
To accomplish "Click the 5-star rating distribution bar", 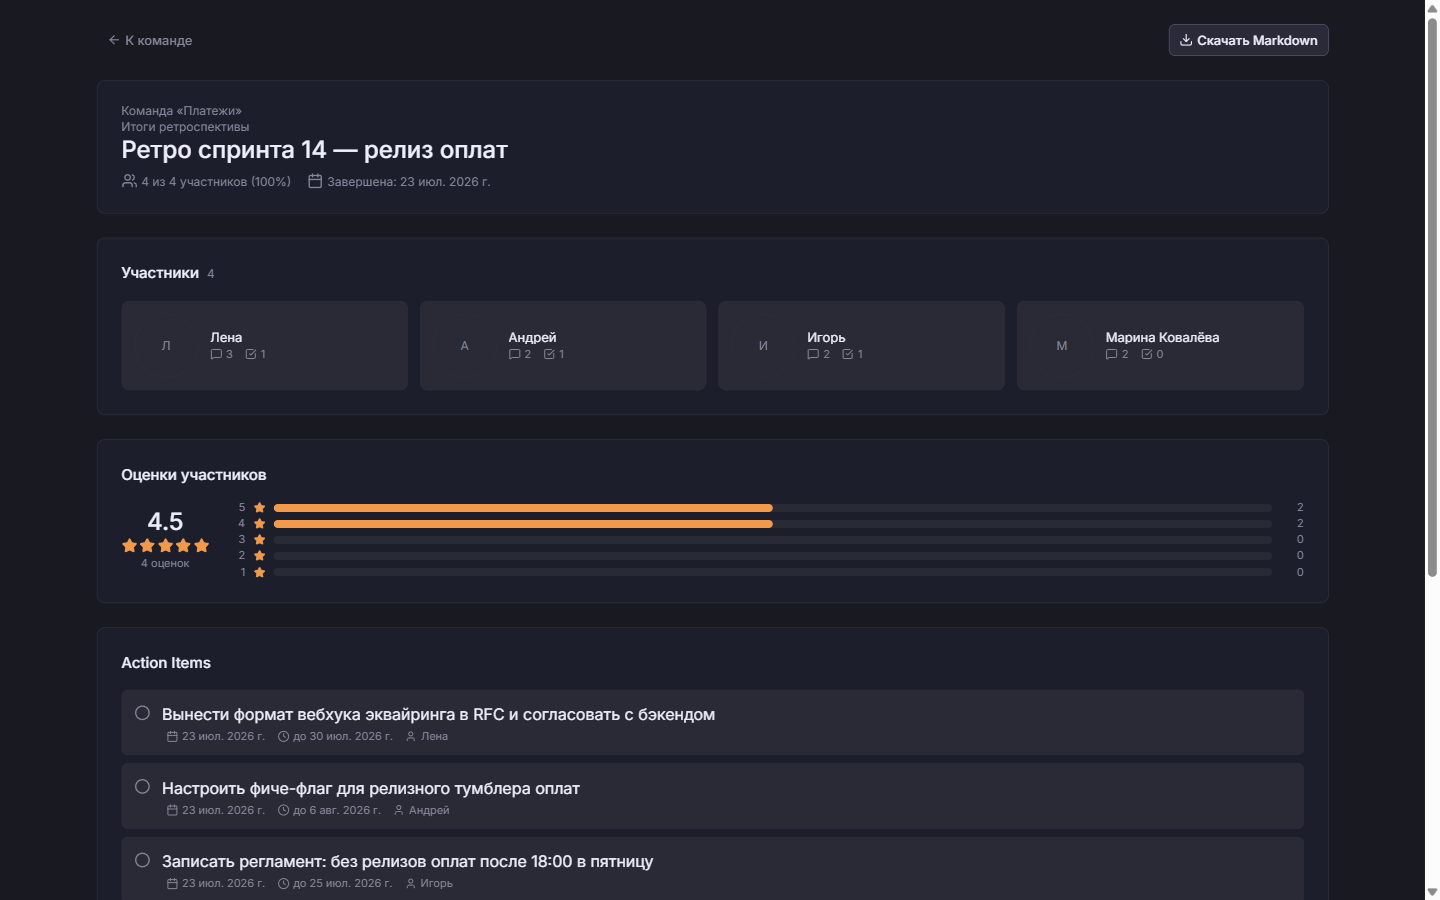I will point(773,508).
